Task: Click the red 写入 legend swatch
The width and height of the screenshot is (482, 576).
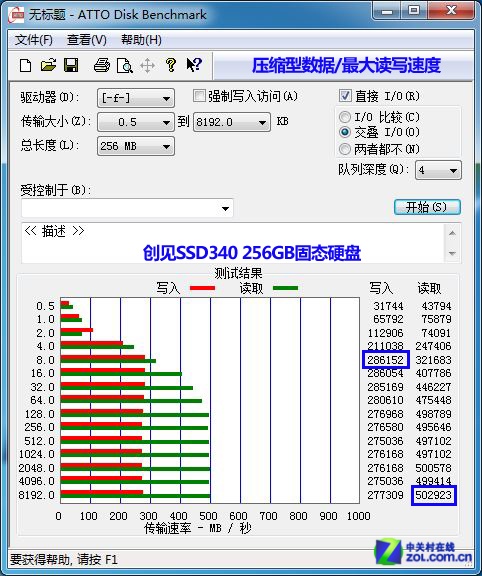Action: coord(202,288)
